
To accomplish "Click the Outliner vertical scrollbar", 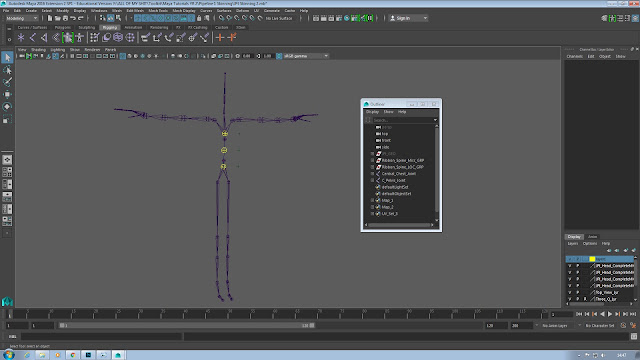I will pos(437,171).
